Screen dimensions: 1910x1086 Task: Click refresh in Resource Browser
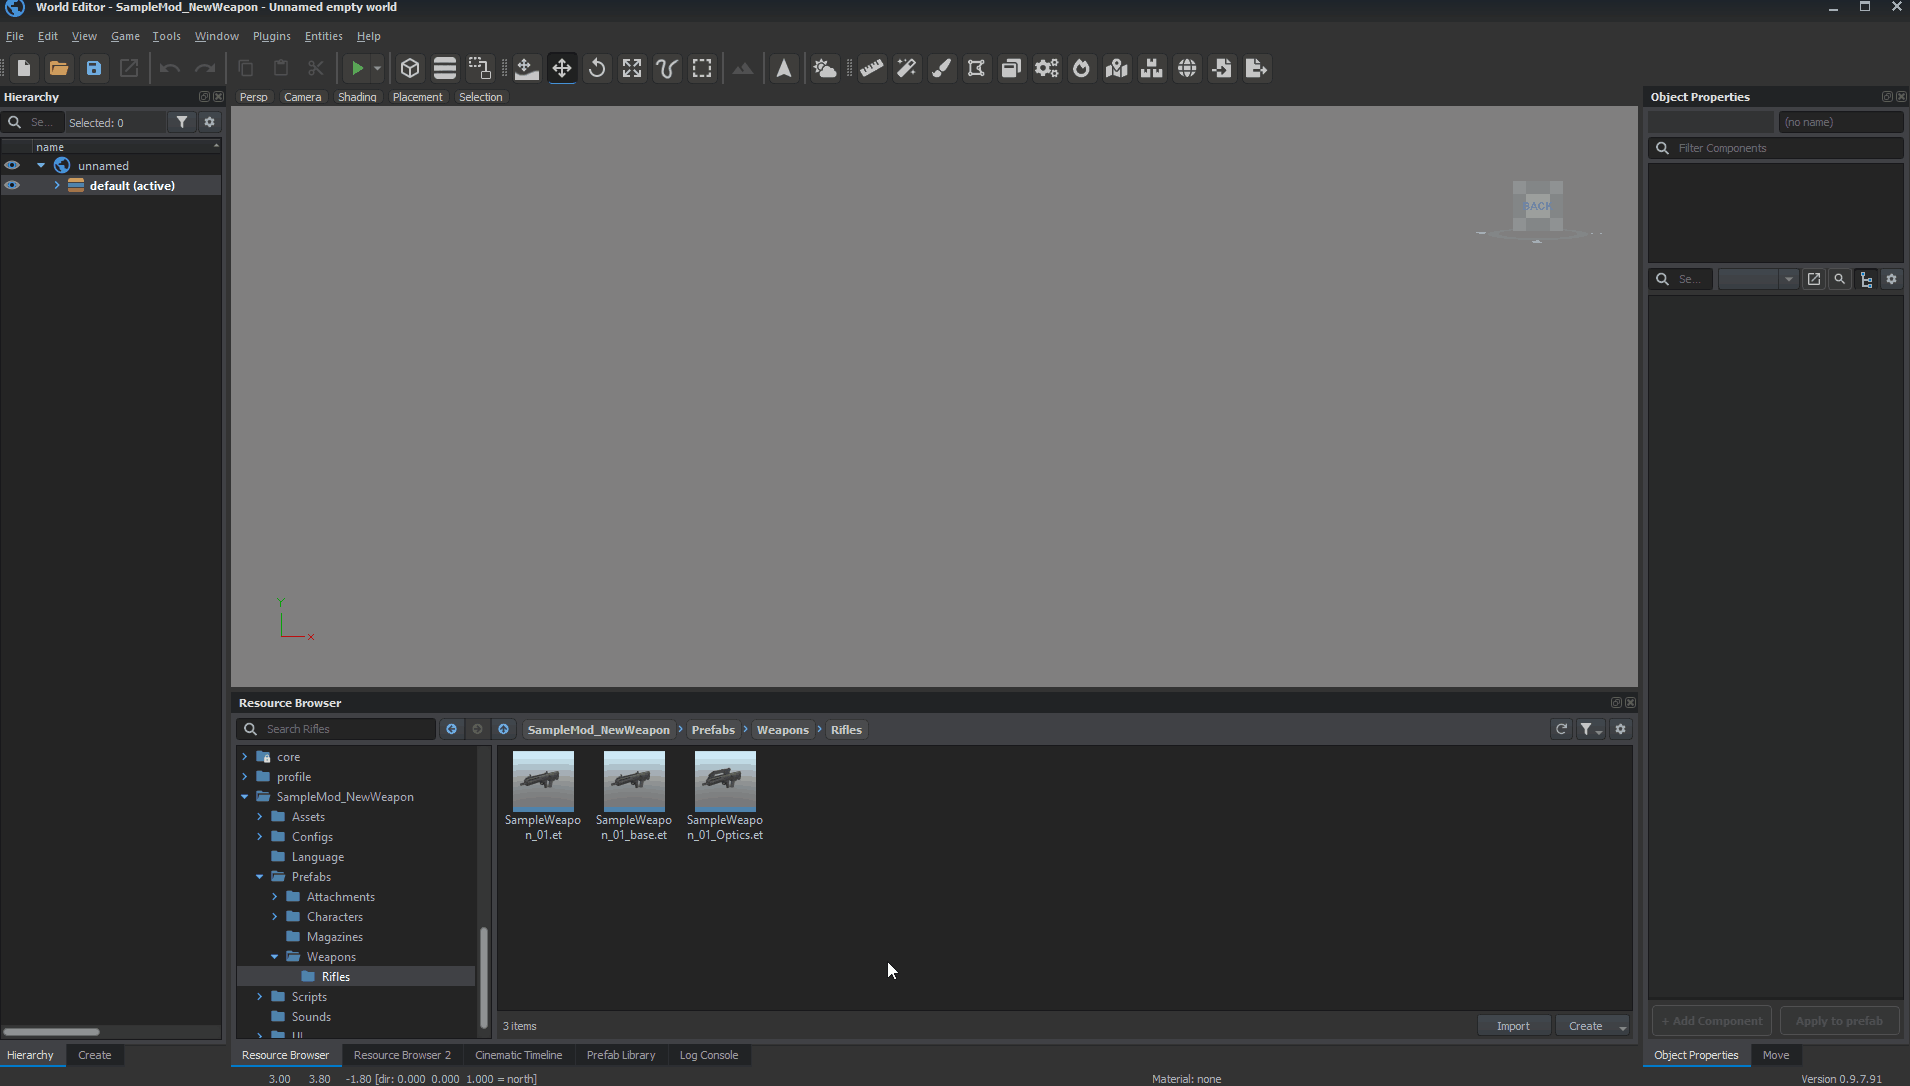coord(1561,729)
